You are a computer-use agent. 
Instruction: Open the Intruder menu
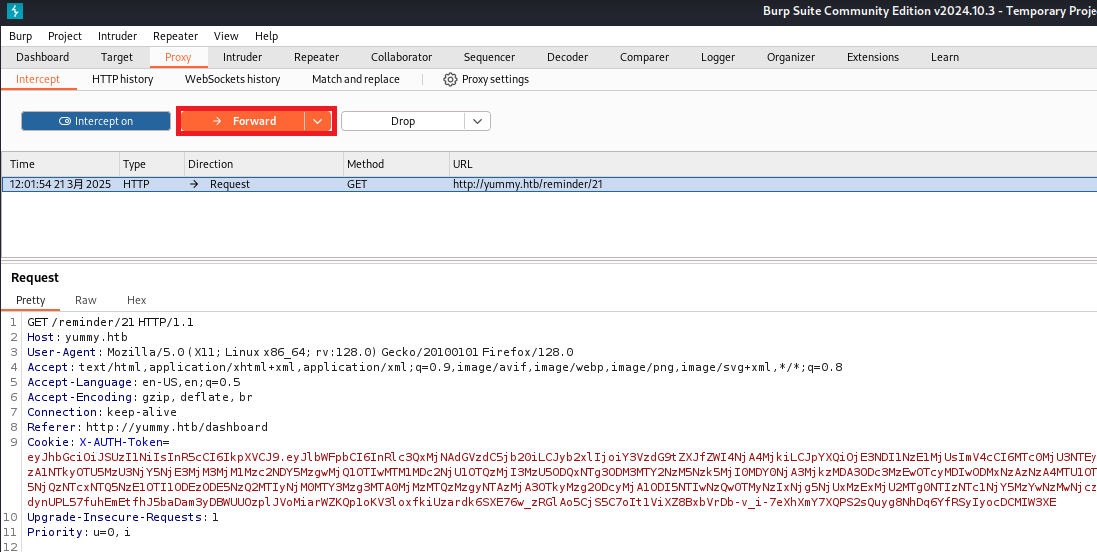(x=119, y=36)
